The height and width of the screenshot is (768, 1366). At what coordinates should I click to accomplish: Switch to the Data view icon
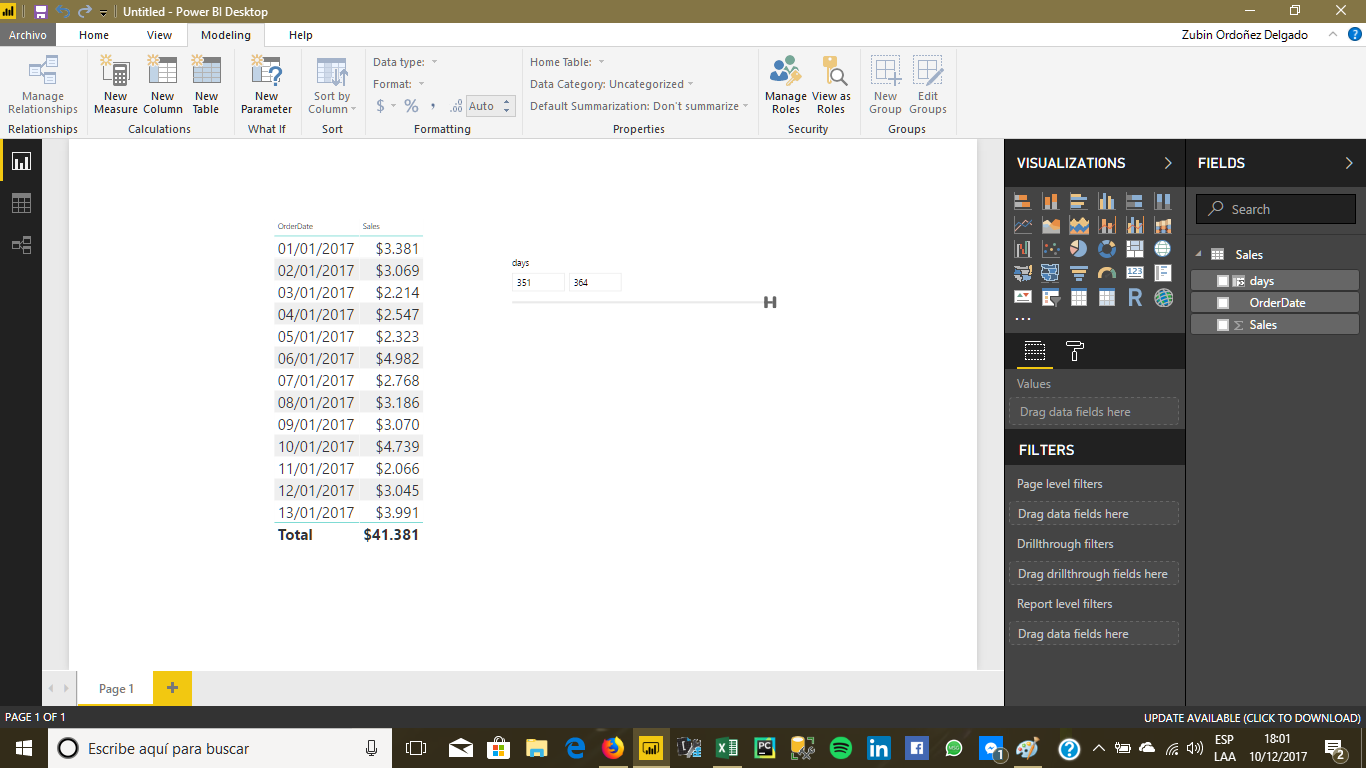(x=21, y=203)
